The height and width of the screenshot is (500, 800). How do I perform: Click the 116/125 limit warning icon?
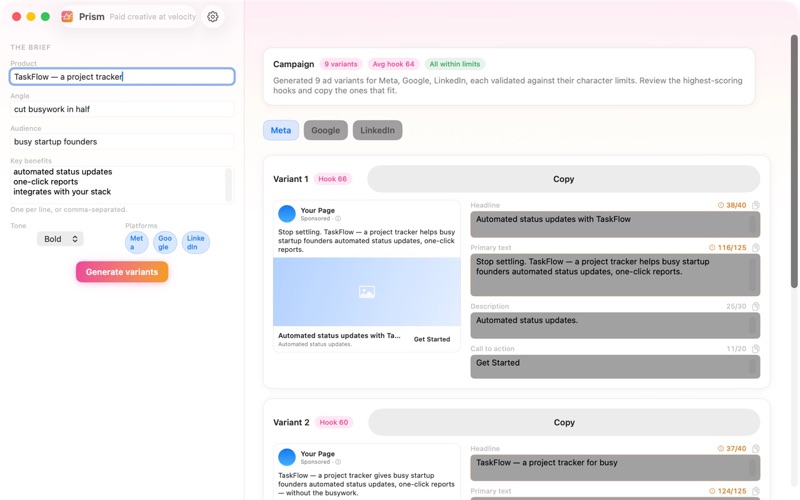pyautogui.click(x=712, y=247)
